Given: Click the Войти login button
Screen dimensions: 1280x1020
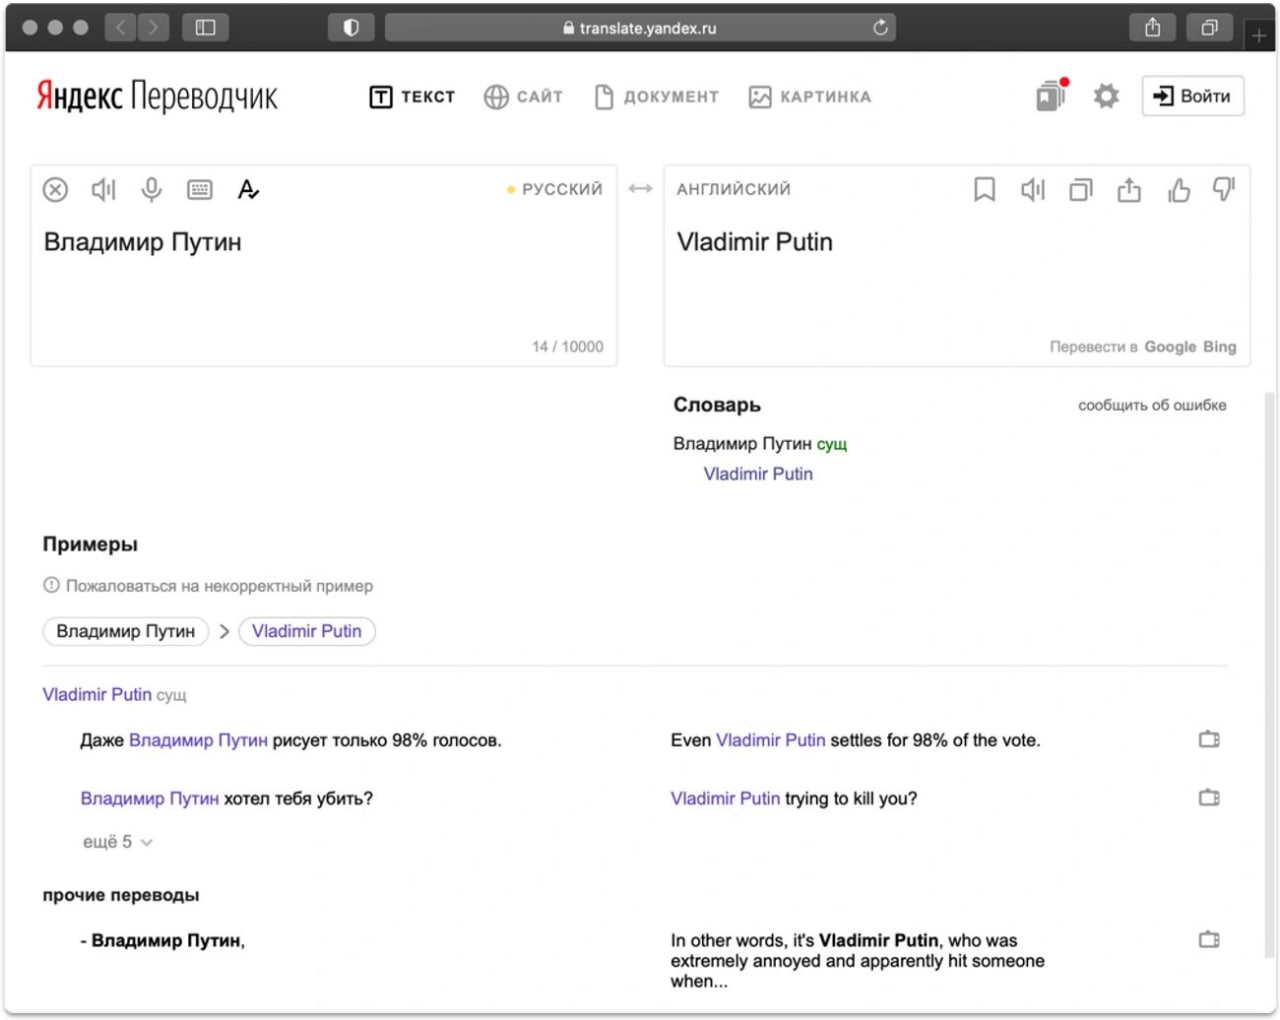Looking at the screenshot, I should pos(1193,96).
